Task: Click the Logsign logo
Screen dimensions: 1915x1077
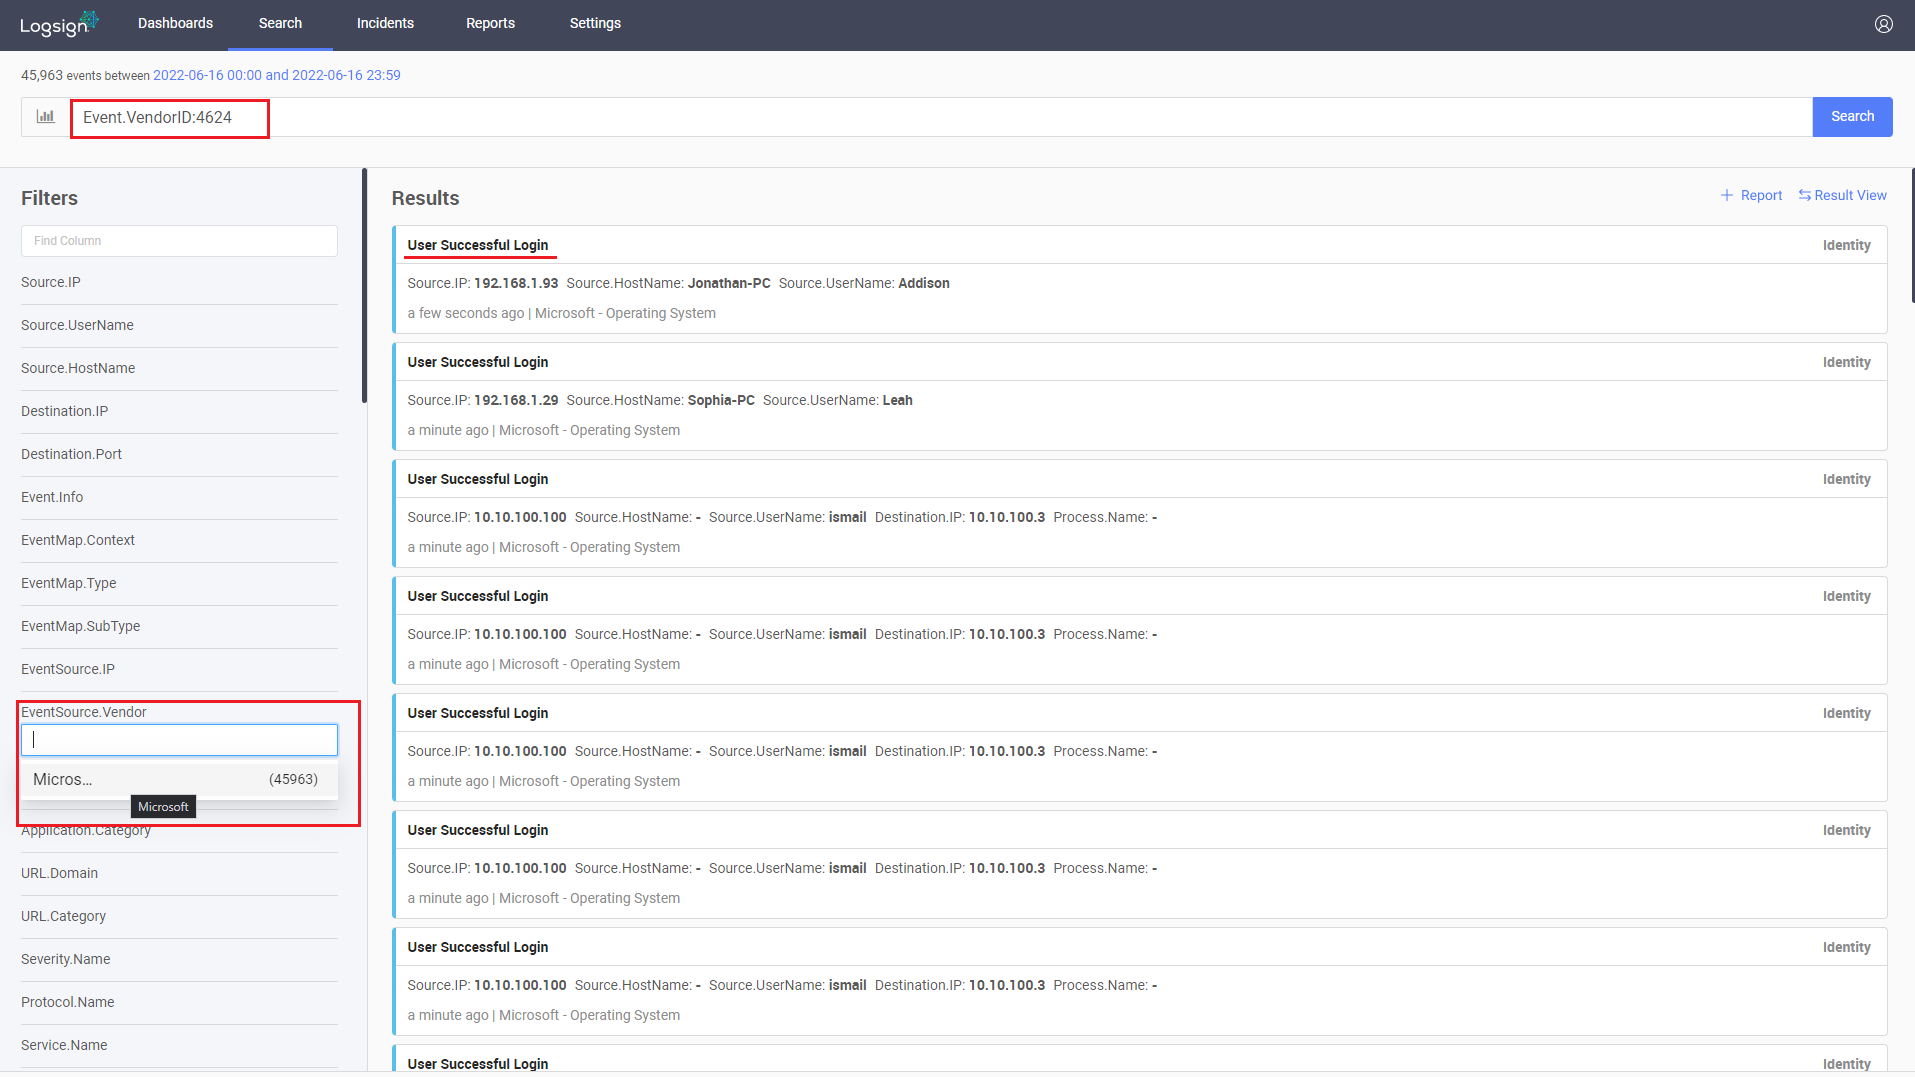Action: [x=58, y=24]
